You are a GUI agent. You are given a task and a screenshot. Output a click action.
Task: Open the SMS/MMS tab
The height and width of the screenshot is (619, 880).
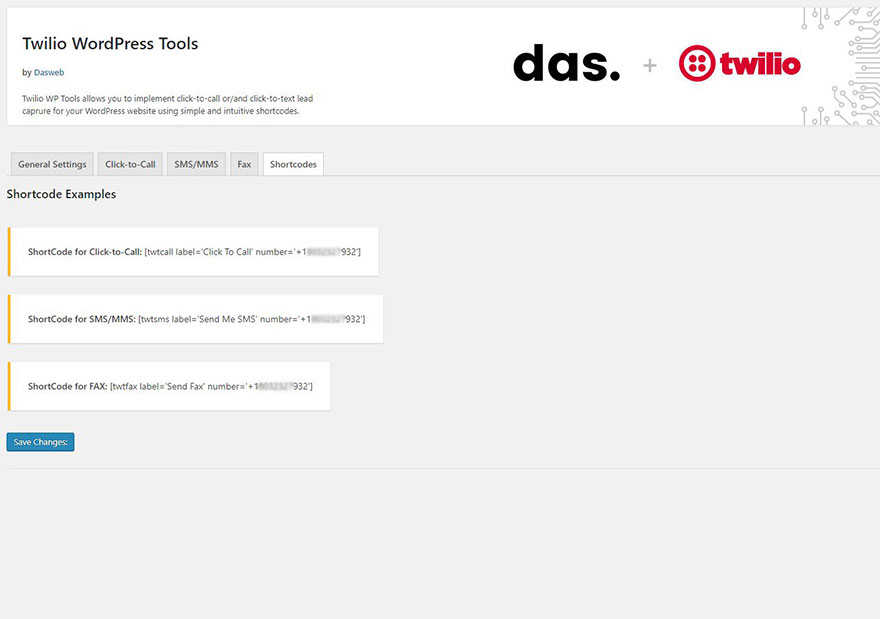point(196,164)
